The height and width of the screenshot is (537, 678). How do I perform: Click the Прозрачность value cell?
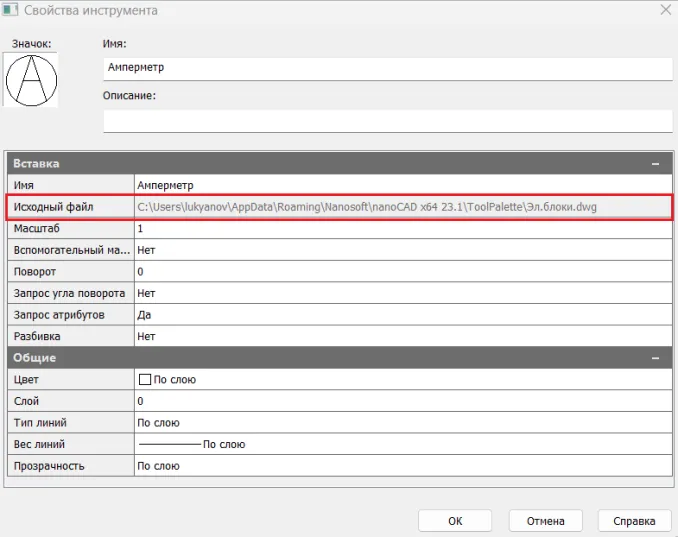pos(400,466)
